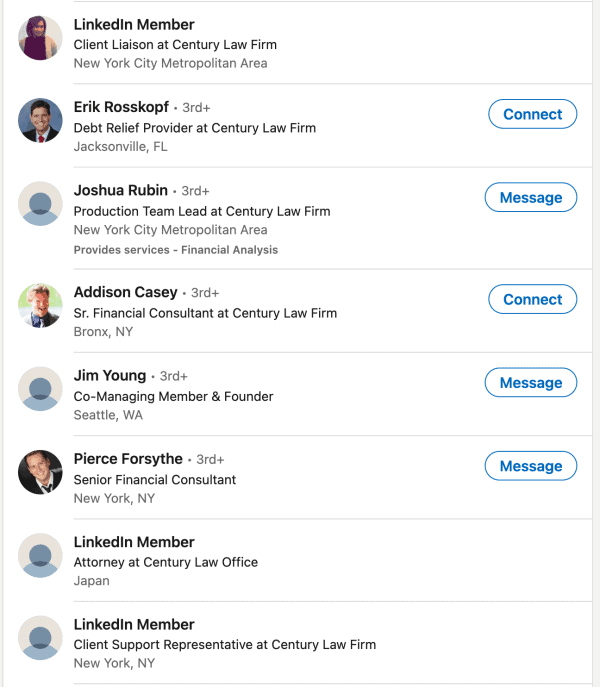Viewport: 600px width, 687px height.
Task: Click Joshua Rubin's placeholder avatar icon
Action: pyautogui.click(x=41, y=204)
